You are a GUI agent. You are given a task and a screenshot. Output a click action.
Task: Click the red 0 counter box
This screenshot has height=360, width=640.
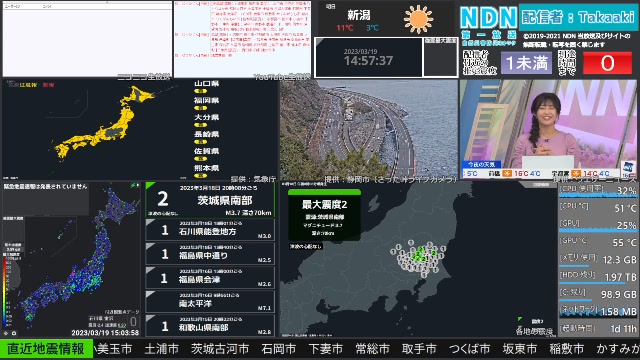(x=607, y=63)
